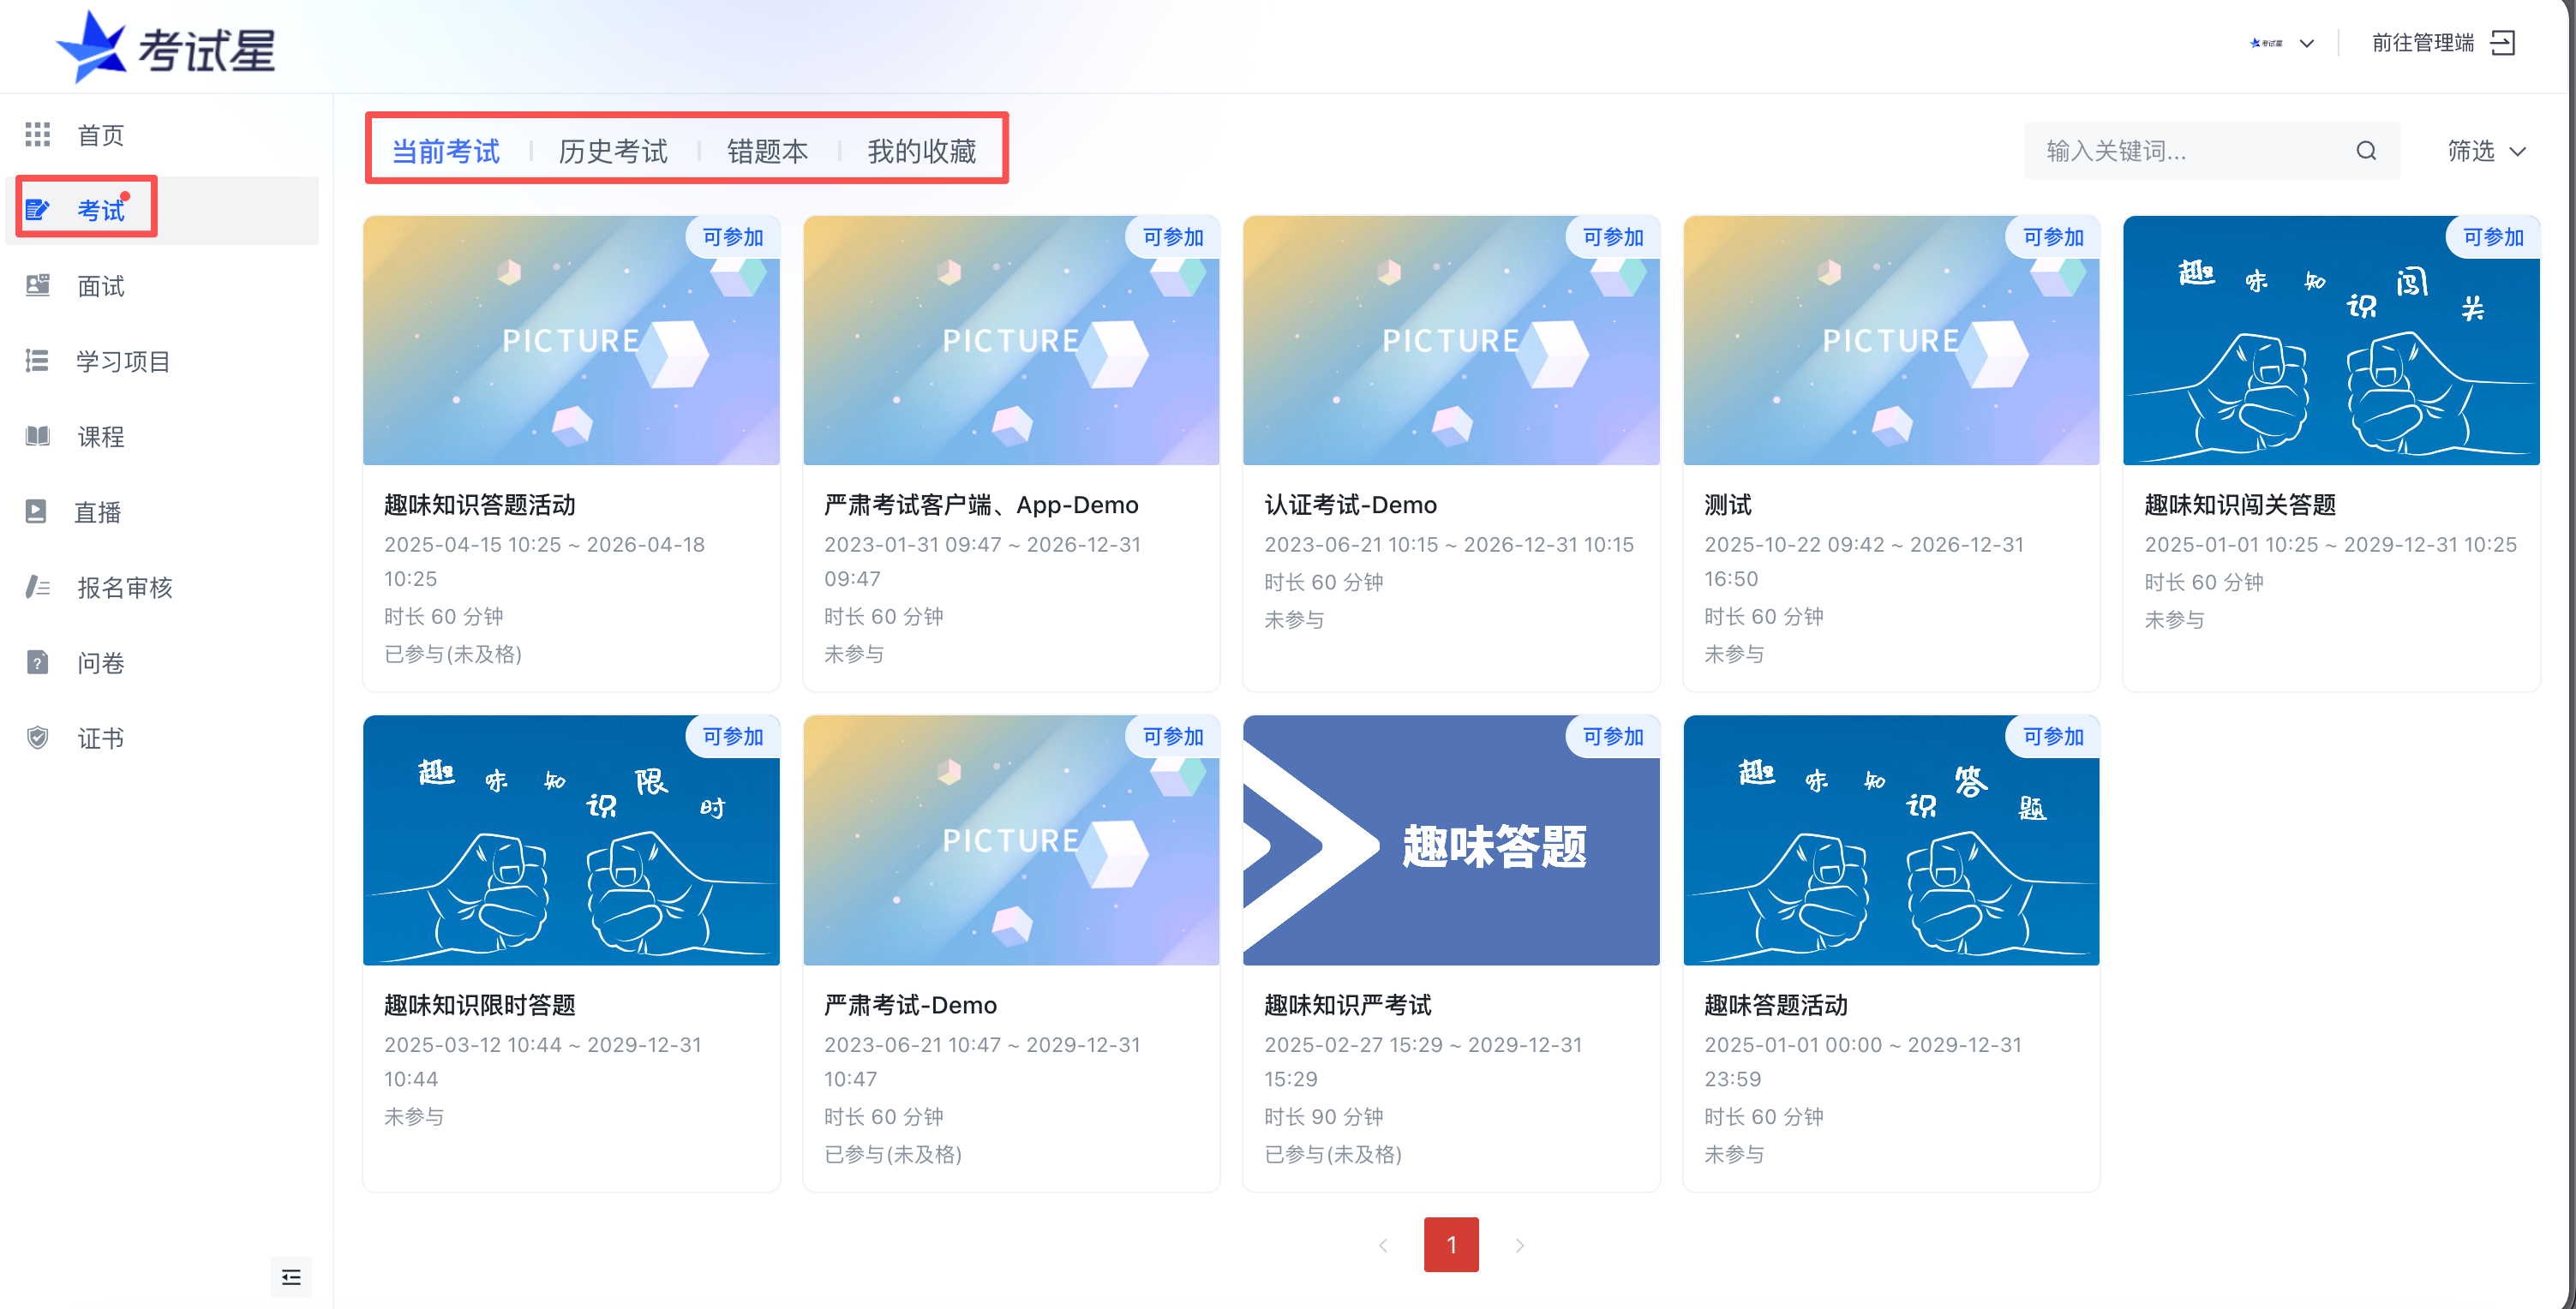Click the 首页 grid icon in sidebar
This screenshot has width=2576, height=1309.
click(37, 134)
